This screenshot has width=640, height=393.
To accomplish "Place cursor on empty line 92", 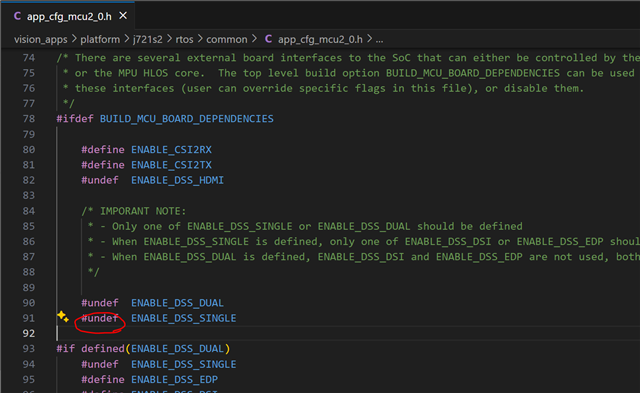I will click(x=347, y=333).
